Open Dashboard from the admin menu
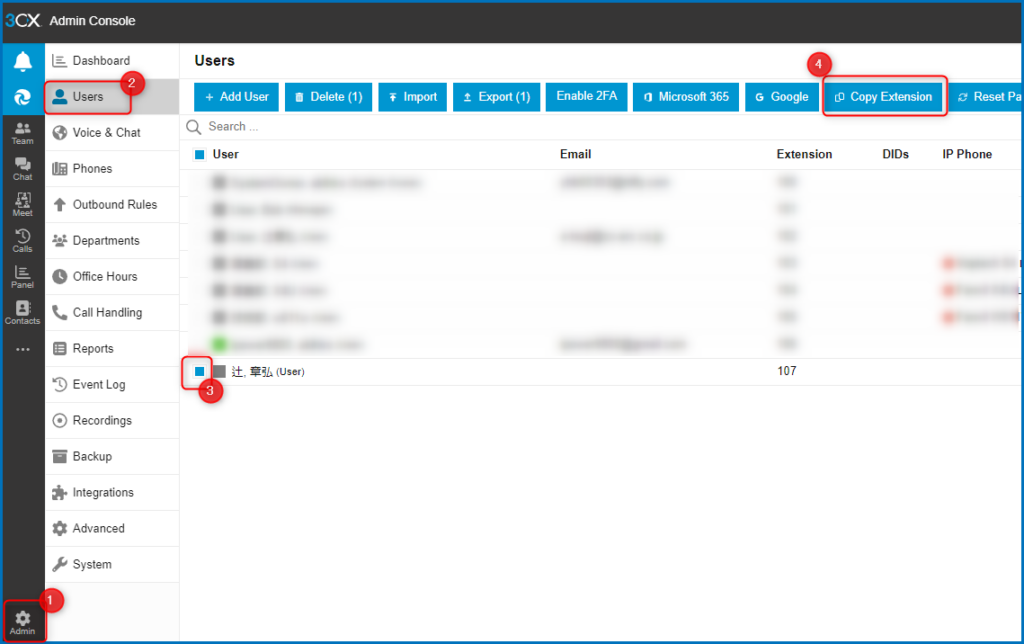The image size is (1024, 644). (112, 61)
